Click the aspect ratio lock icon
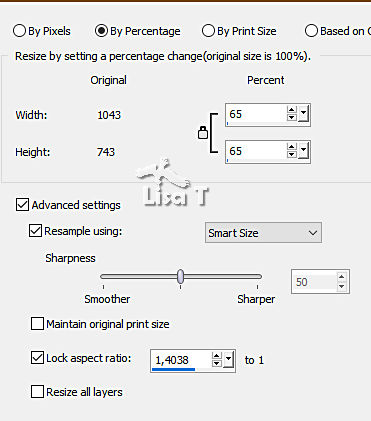 (203, 133)
